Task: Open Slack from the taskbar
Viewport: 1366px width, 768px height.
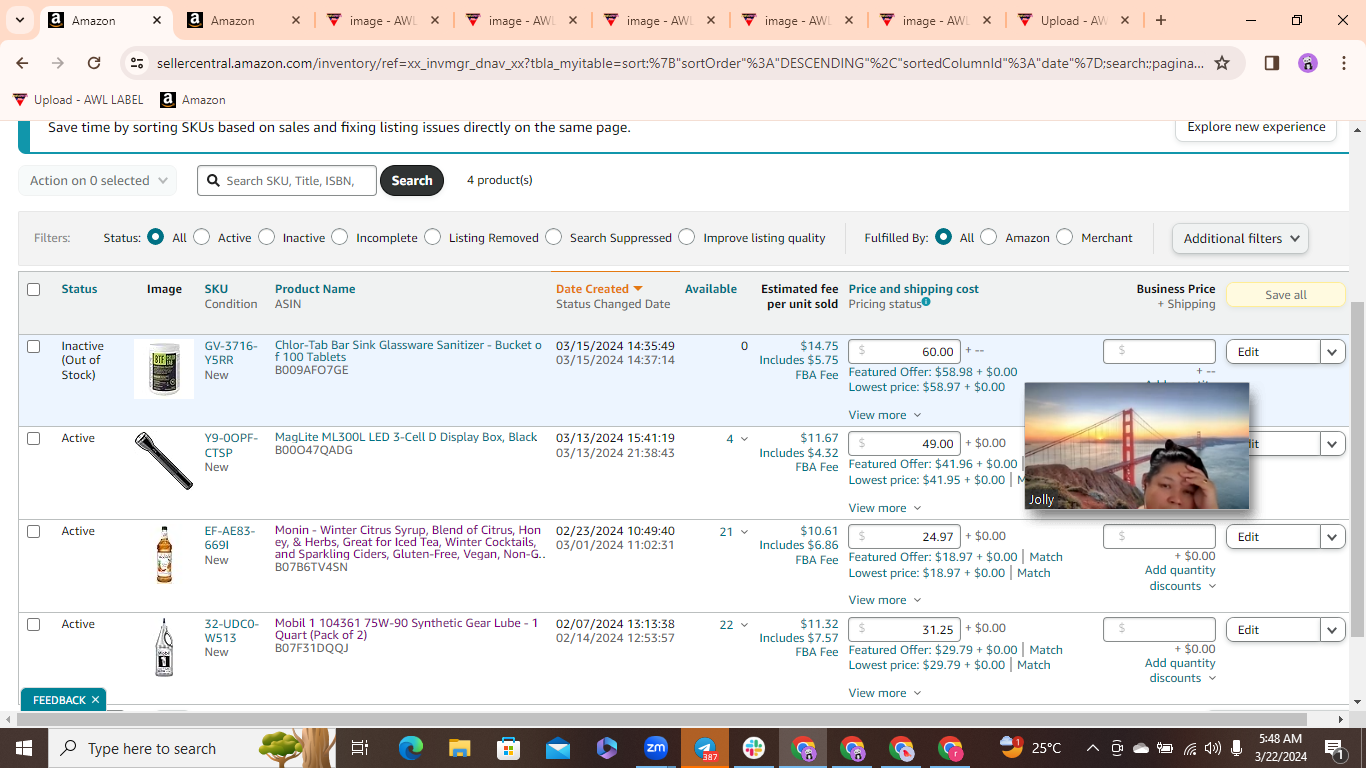Action: pos(754,748)
